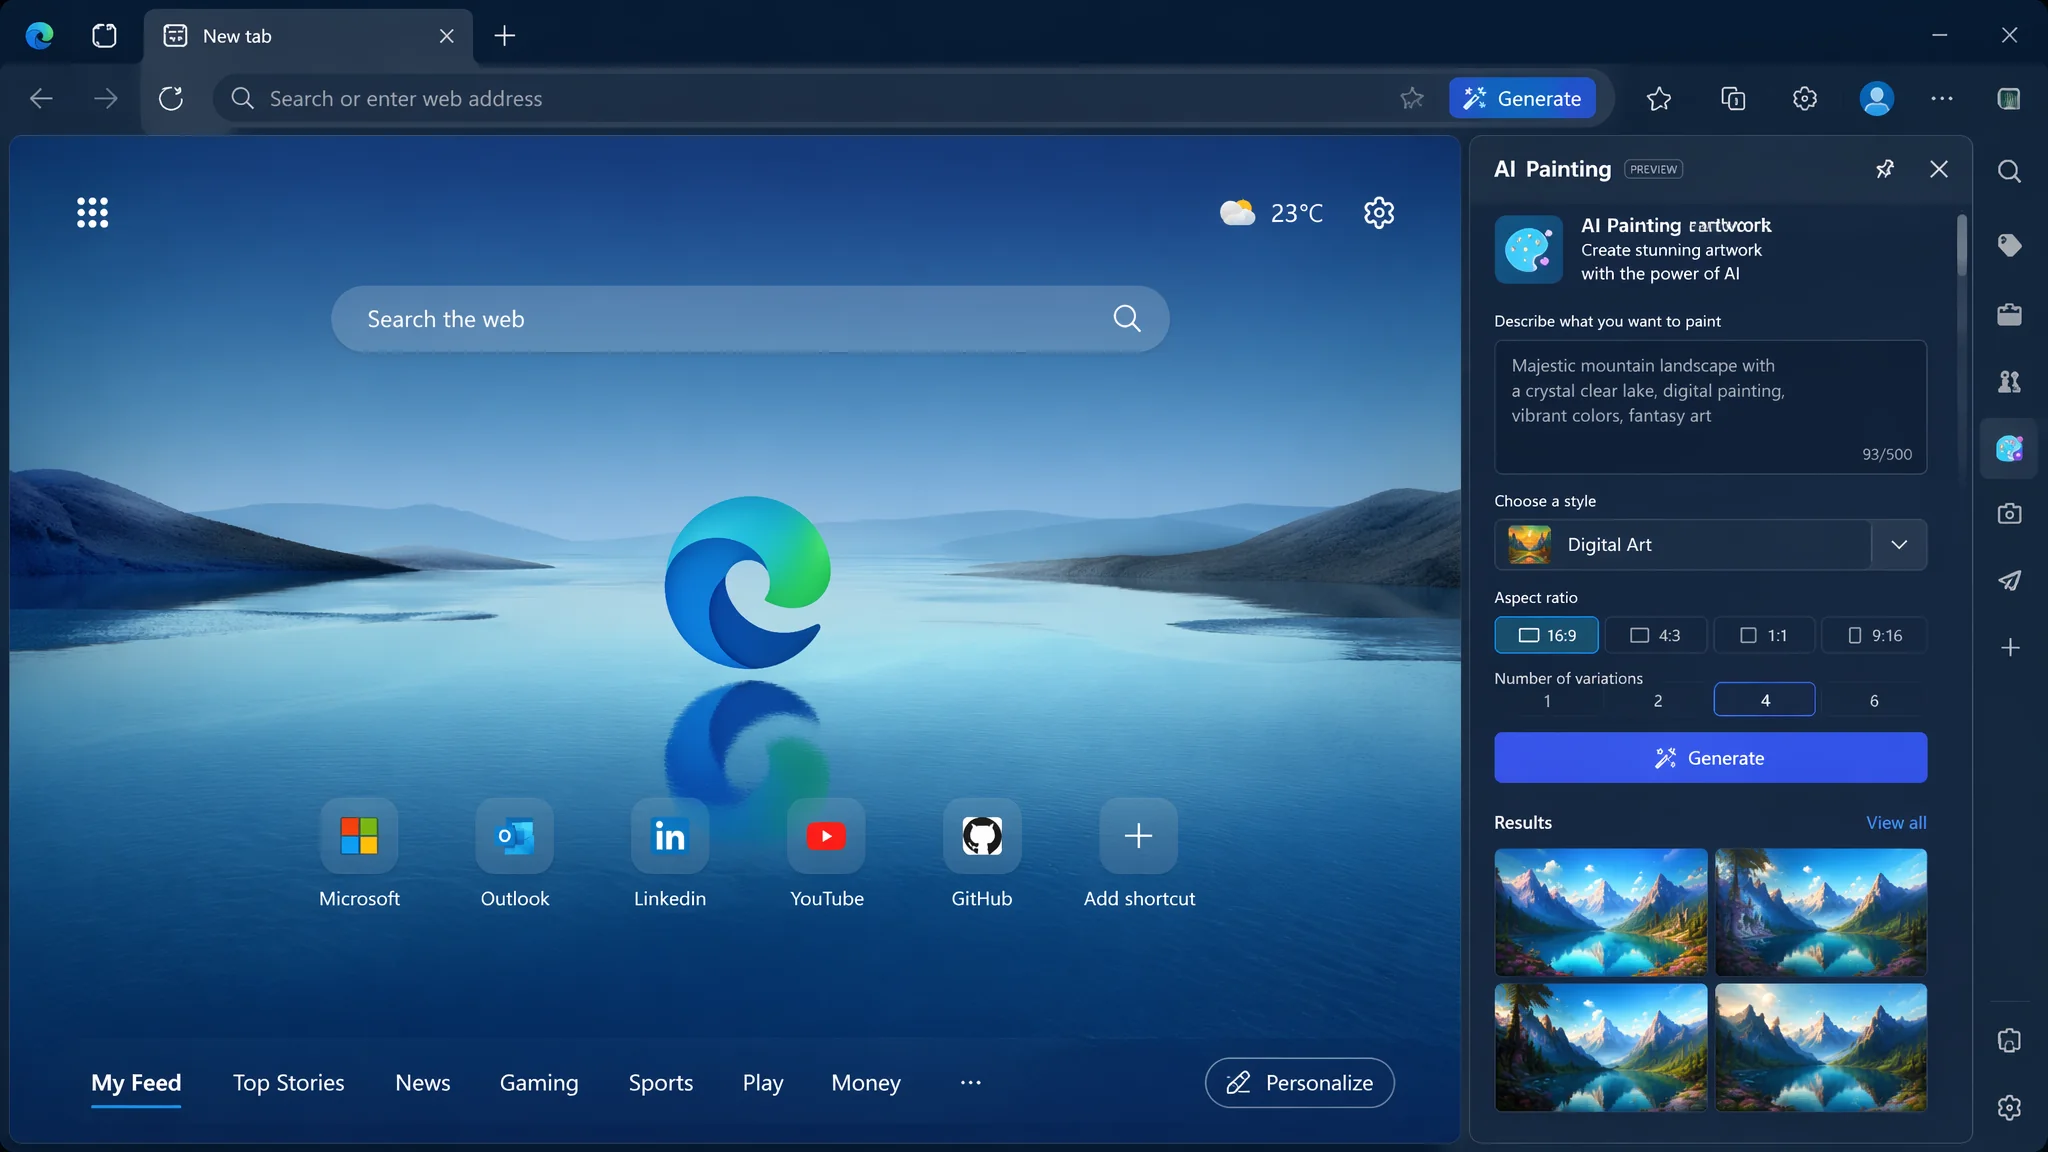This screenshot has width=2048, height=1152.
Task: Select the AI Painting sidebar icon
Action: pos(2009,448)
